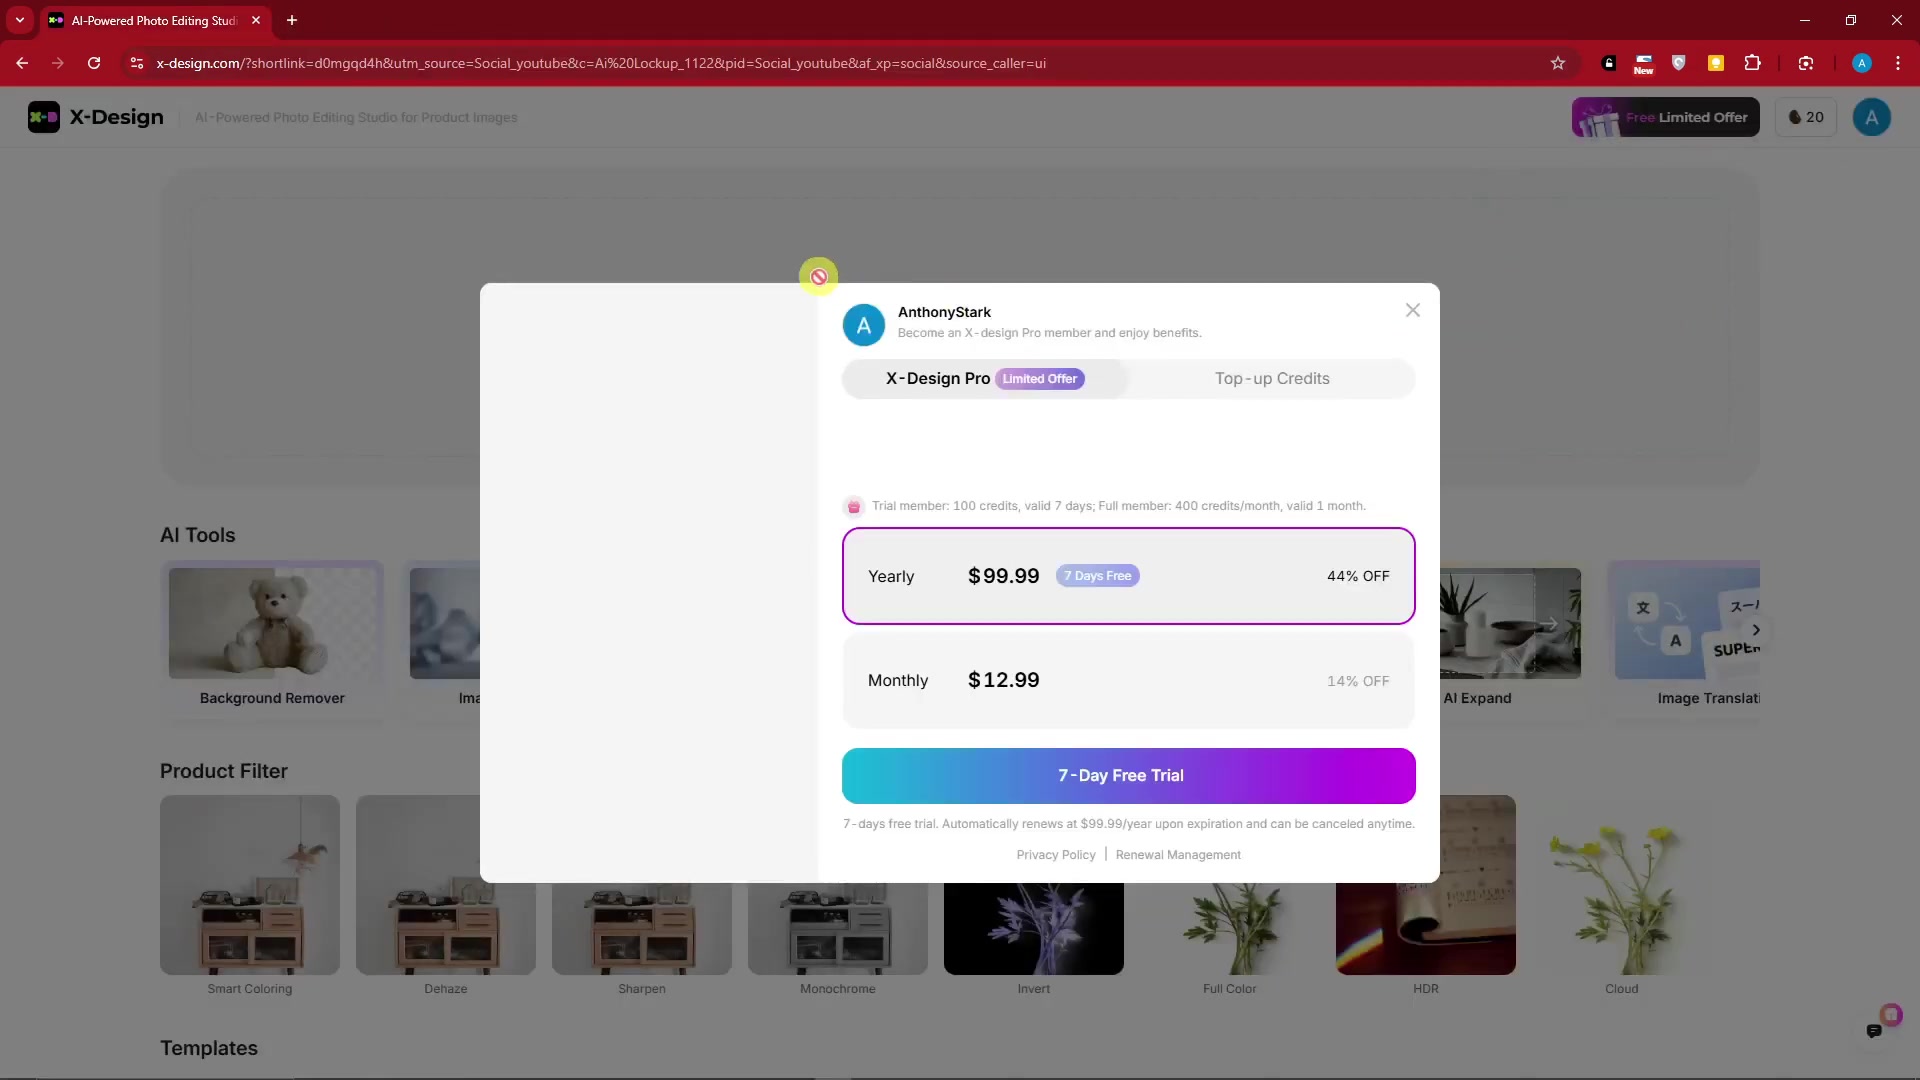1920x1080 pixels.
Task: Open the extension marked New
Action: [1644, 64]
